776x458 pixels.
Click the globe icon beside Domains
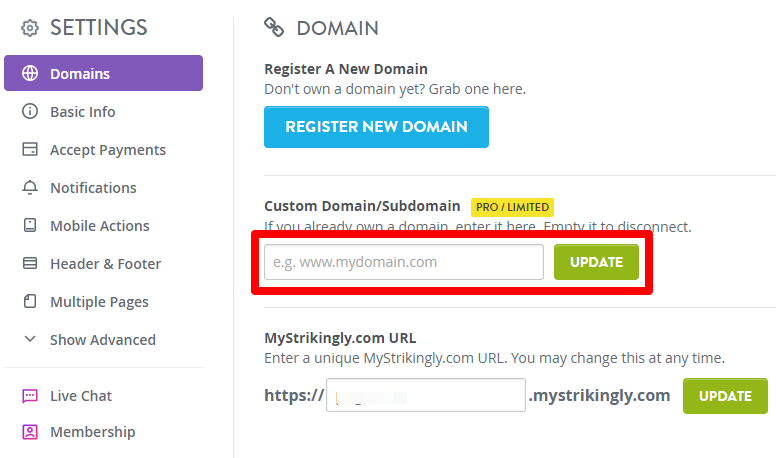(x=30, y=73)
